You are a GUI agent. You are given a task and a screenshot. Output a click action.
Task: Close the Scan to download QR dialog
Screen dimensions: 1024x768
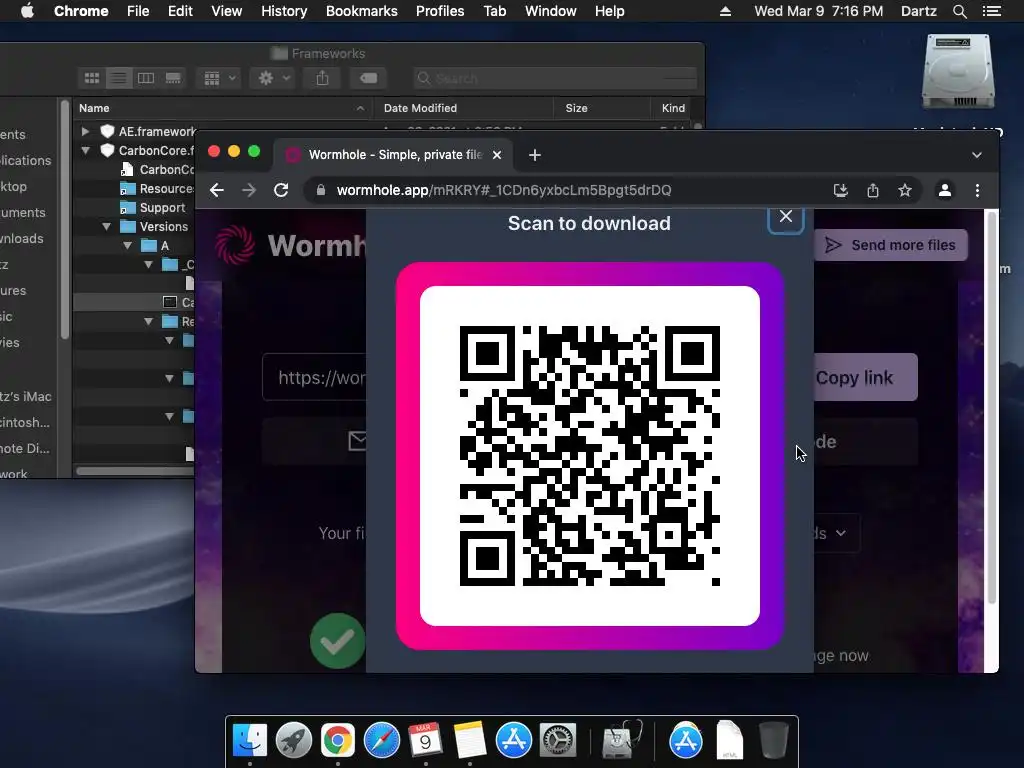pos(786,217)
